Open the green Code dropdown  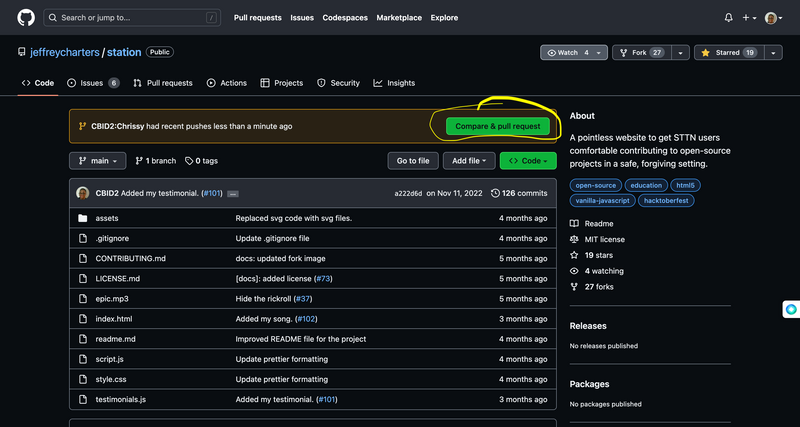[x=528, y=161]
